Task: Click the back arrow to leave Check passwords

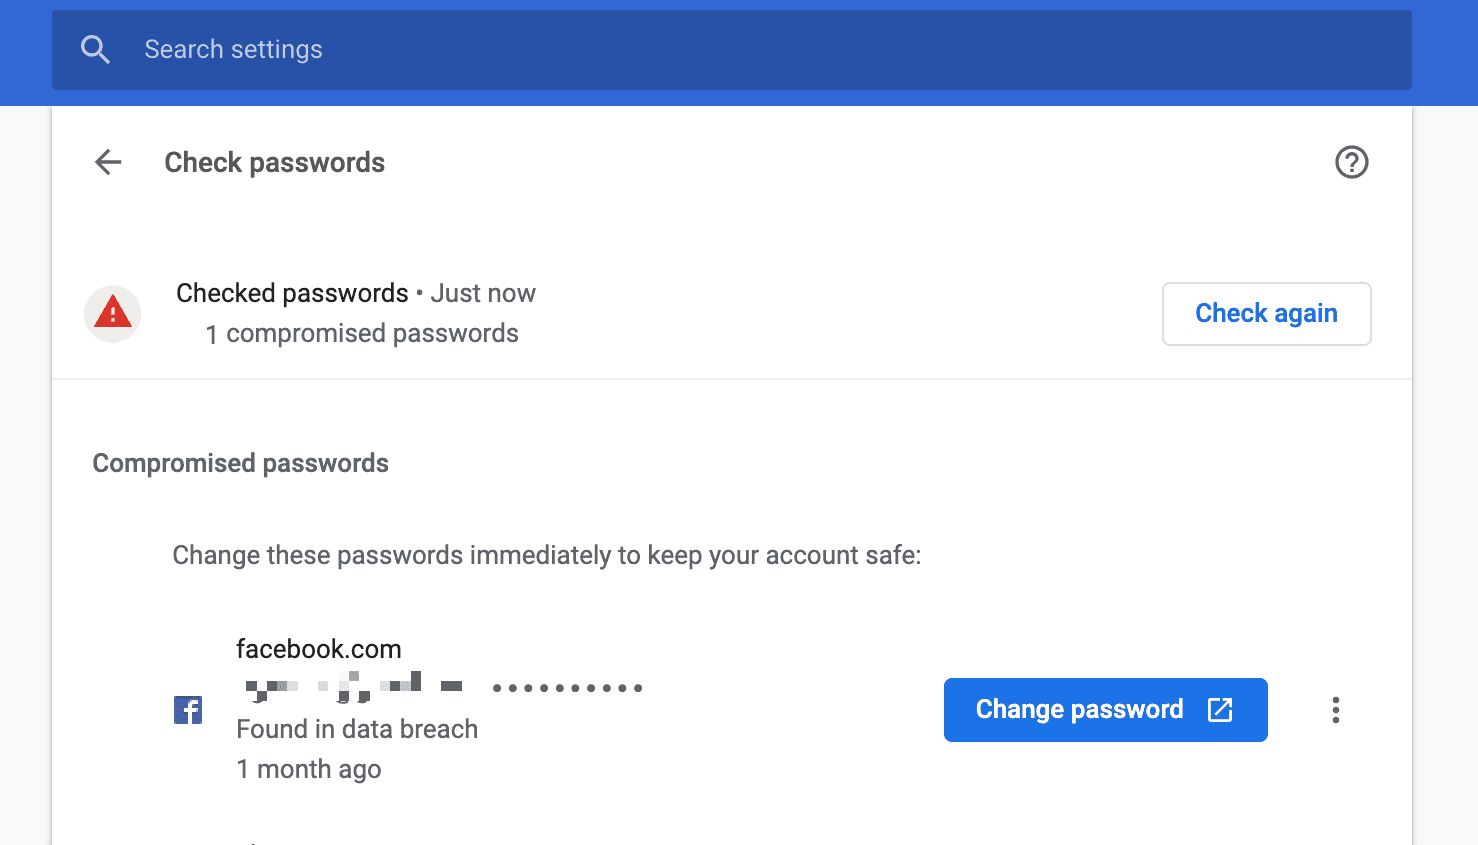Action: coord(107,162)
